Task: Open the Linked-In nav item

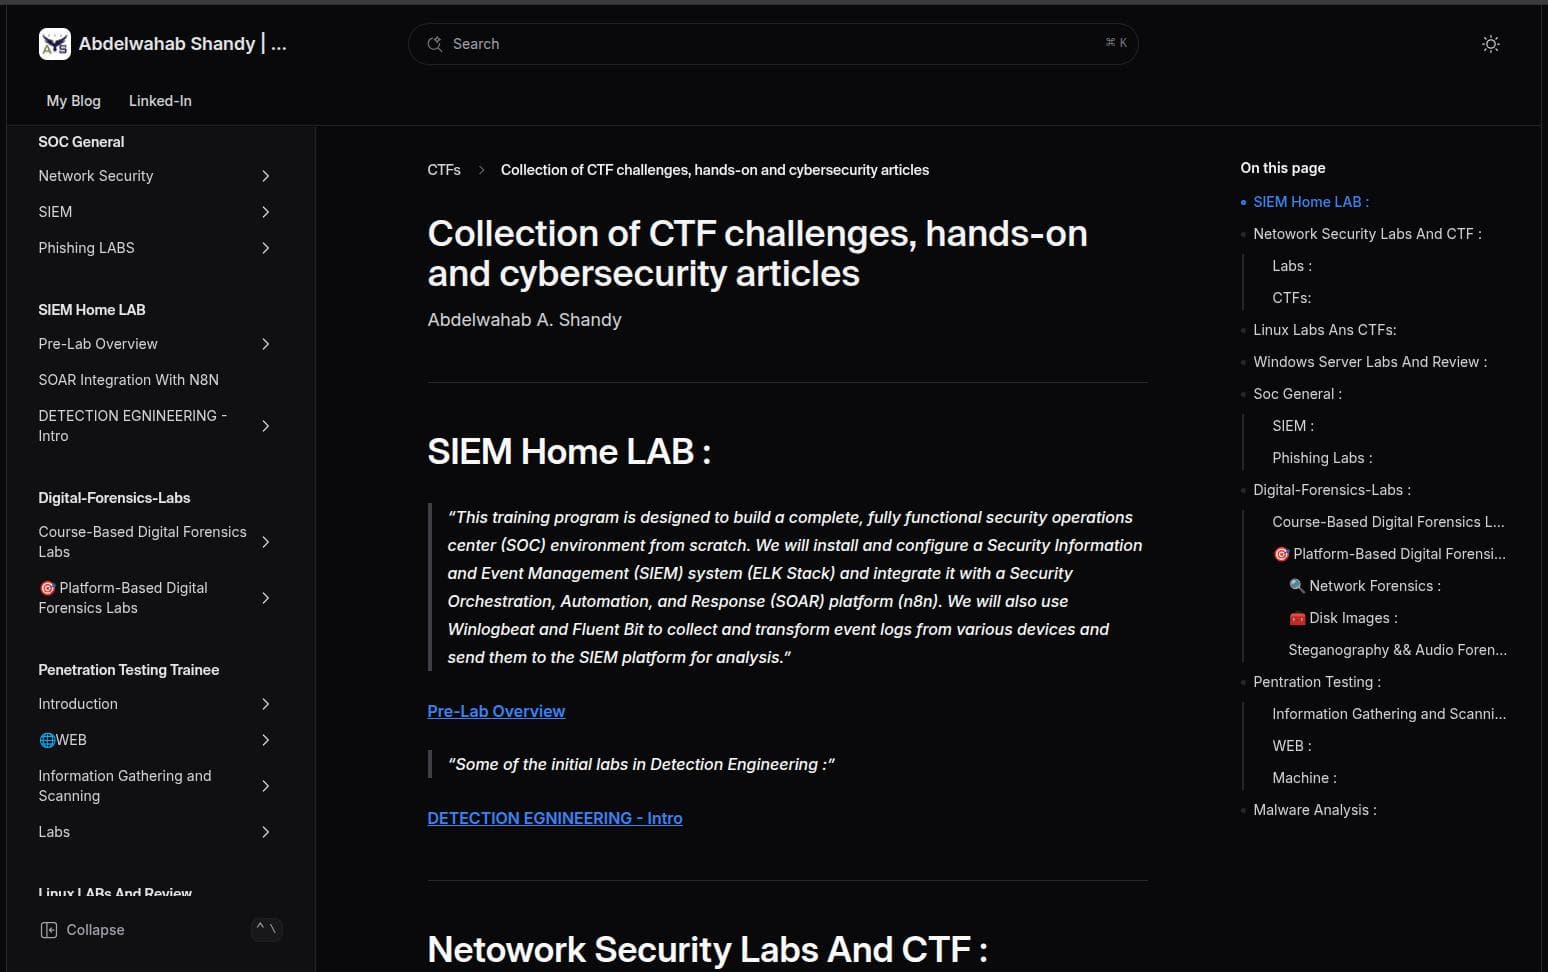Action: [x=160, y=101]
